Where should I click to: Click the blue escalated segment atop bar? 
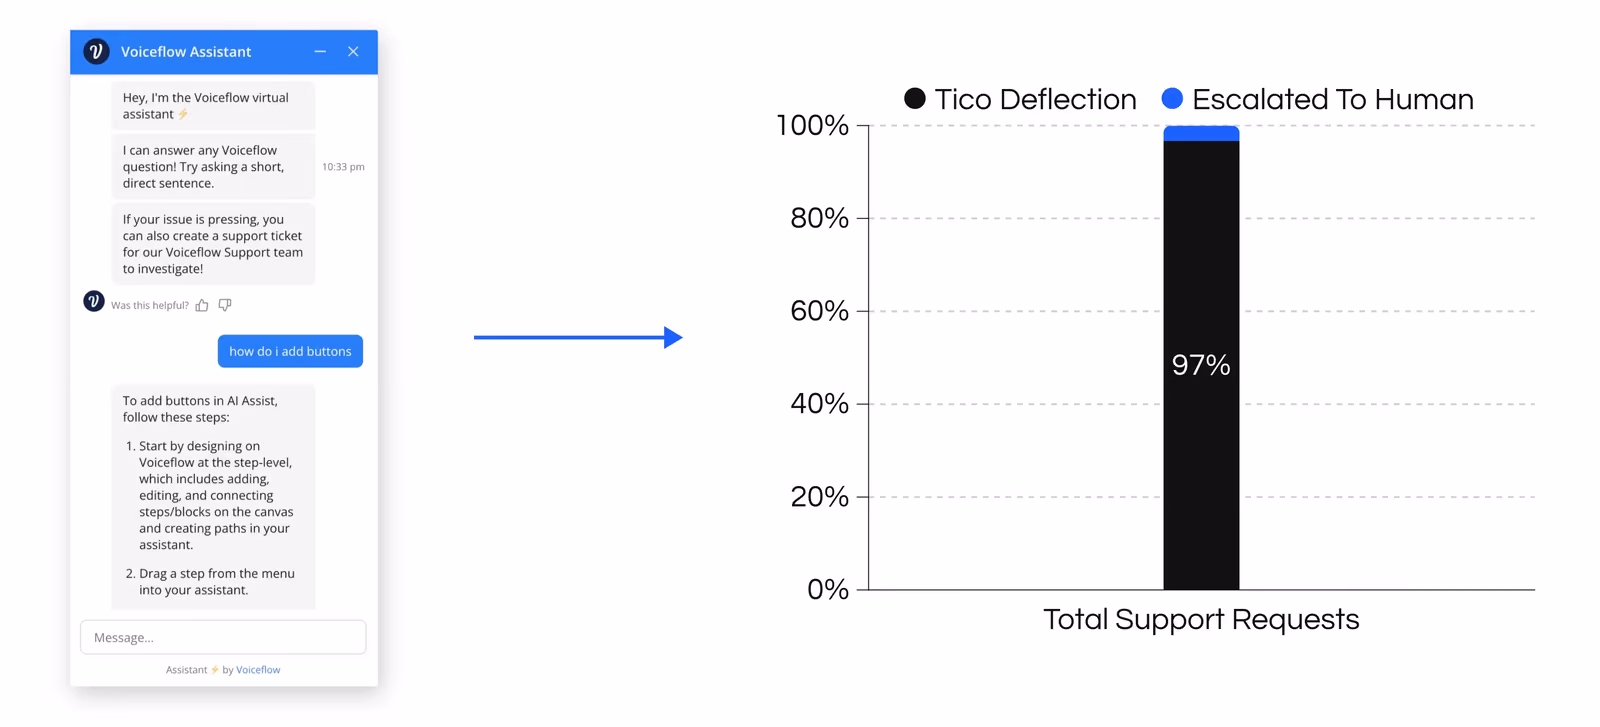point(1201,133)
